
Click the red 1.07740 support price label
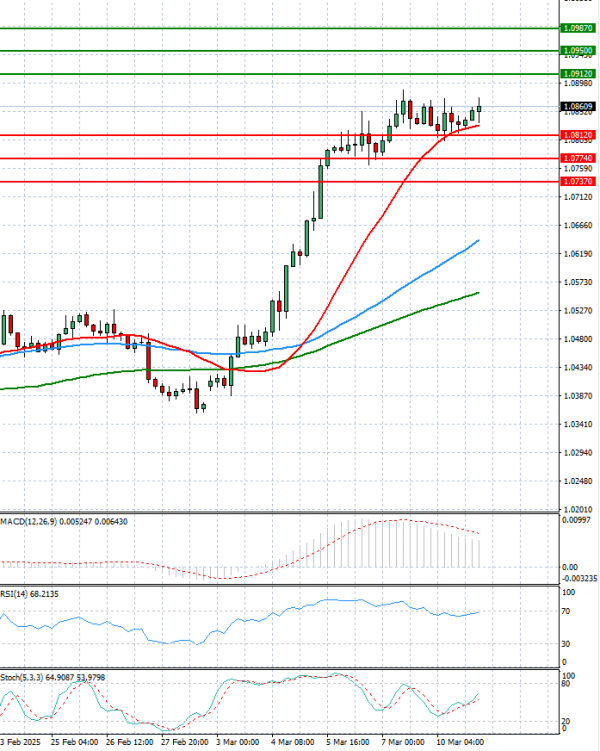point(578,158)
